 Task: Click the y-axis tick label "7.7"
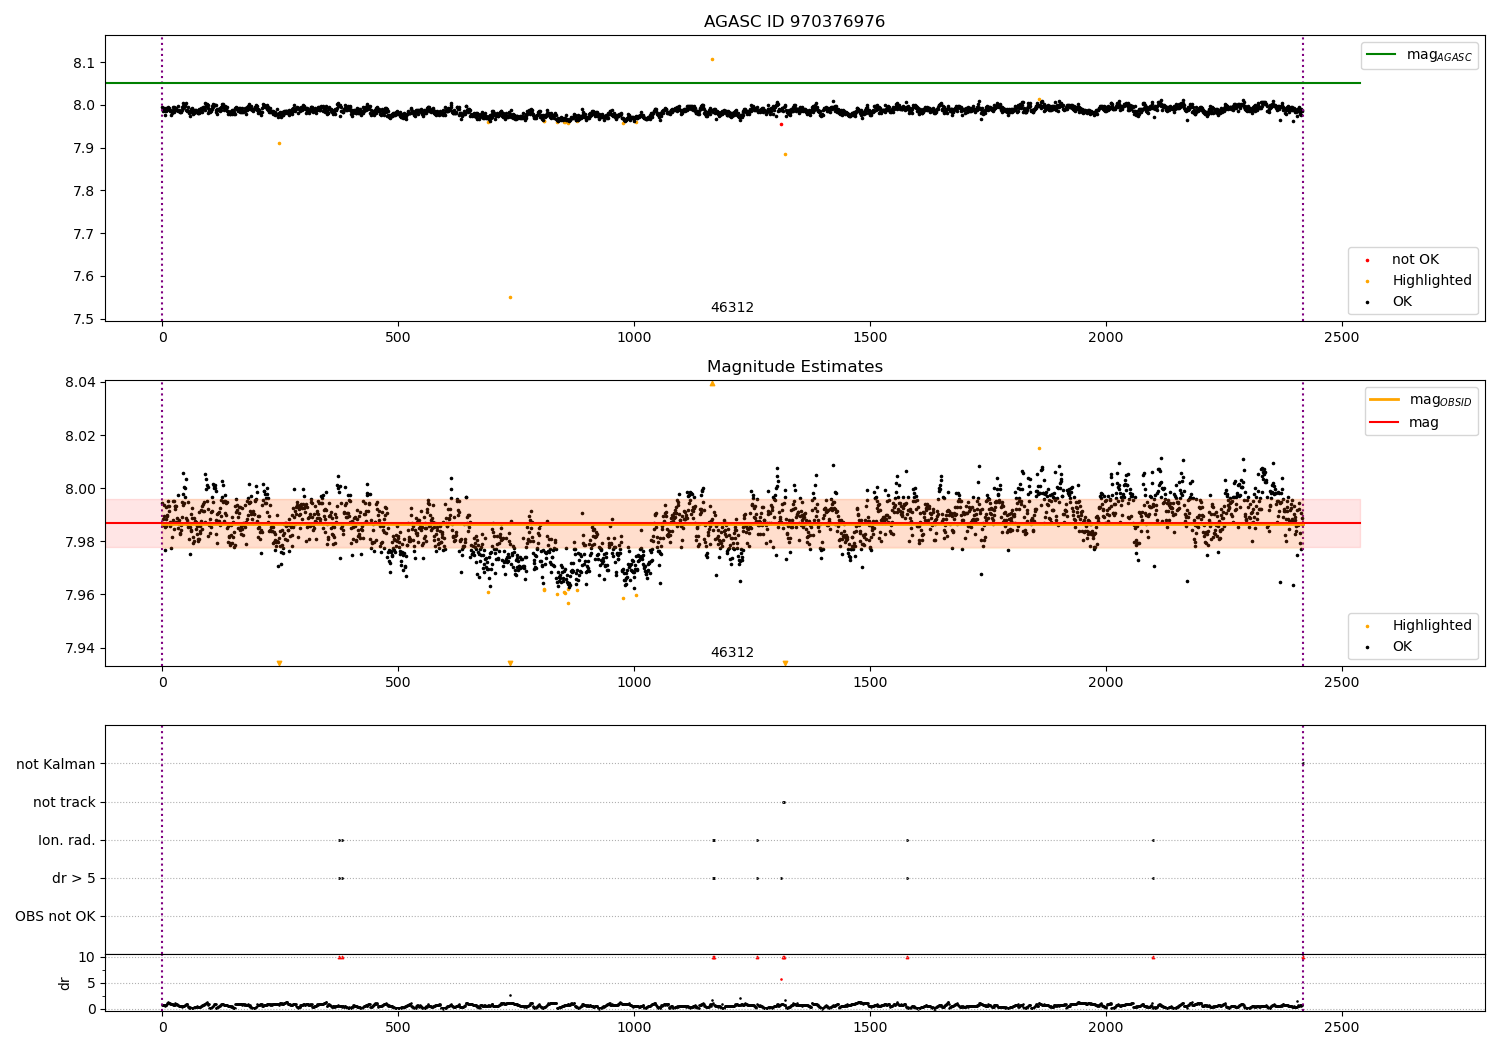(x=84, y=235)
